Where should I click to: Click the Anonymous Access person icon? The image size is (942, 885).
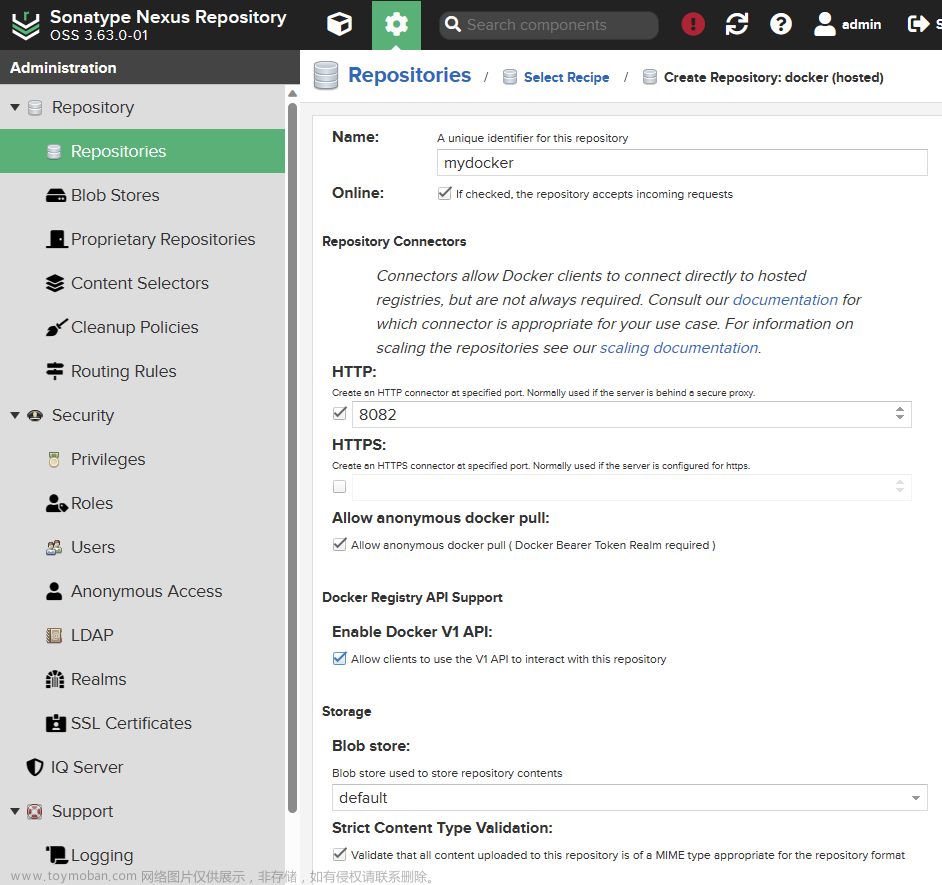pyautogui.click(x=54, y=591)
